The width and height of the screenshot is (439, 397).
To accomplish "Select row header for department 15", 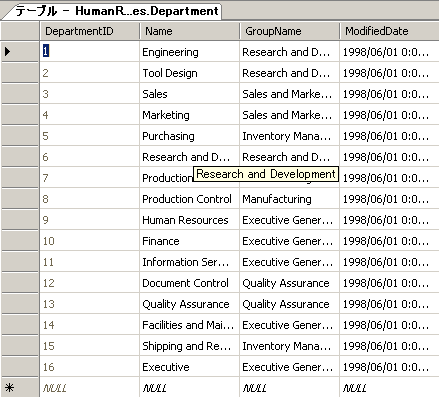I will pos(20,346).
